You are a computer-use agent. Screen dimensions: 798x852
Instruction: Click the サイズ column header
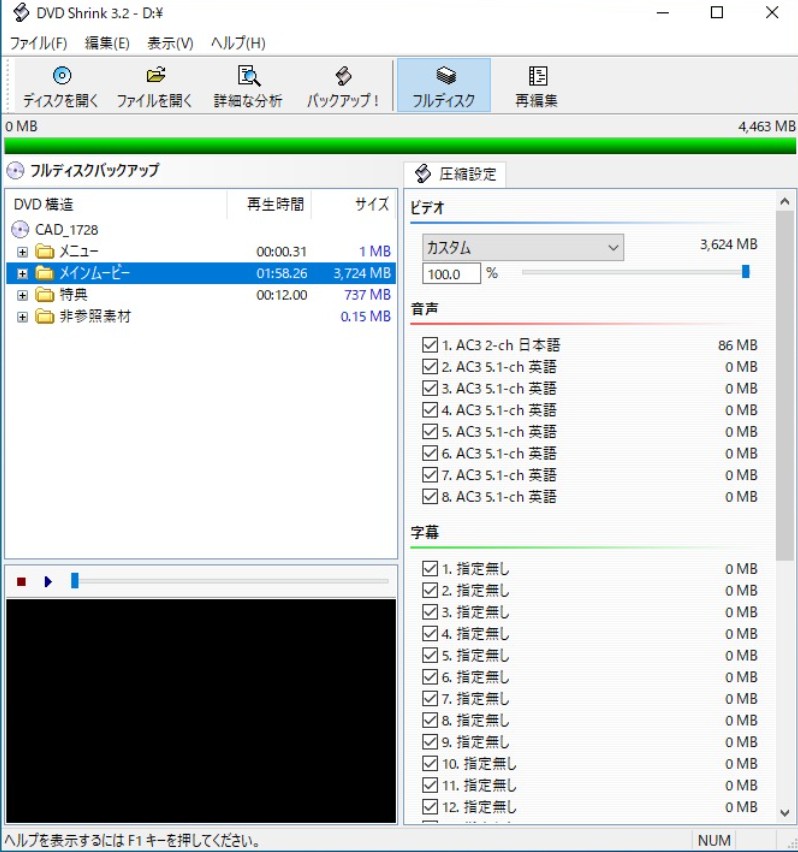pyautogui.click(x=354, y=204)
